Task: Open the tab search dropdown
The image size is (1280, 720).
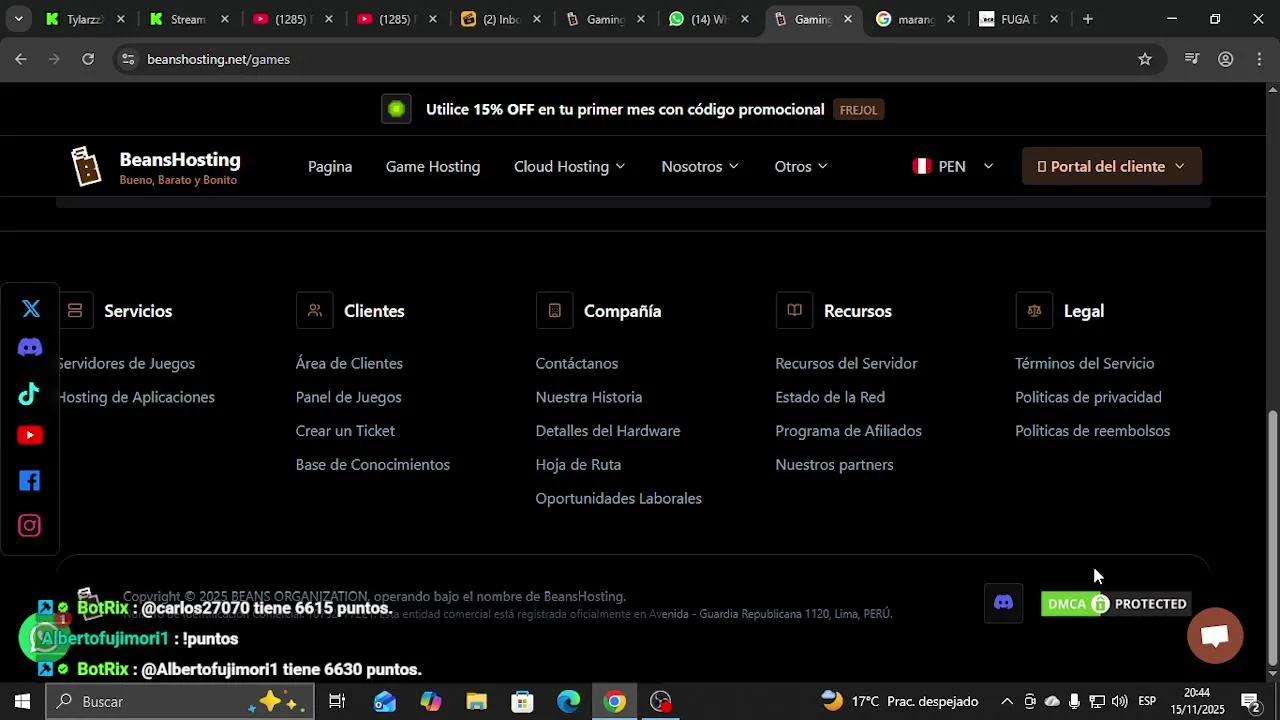Action: click(18, 19)
